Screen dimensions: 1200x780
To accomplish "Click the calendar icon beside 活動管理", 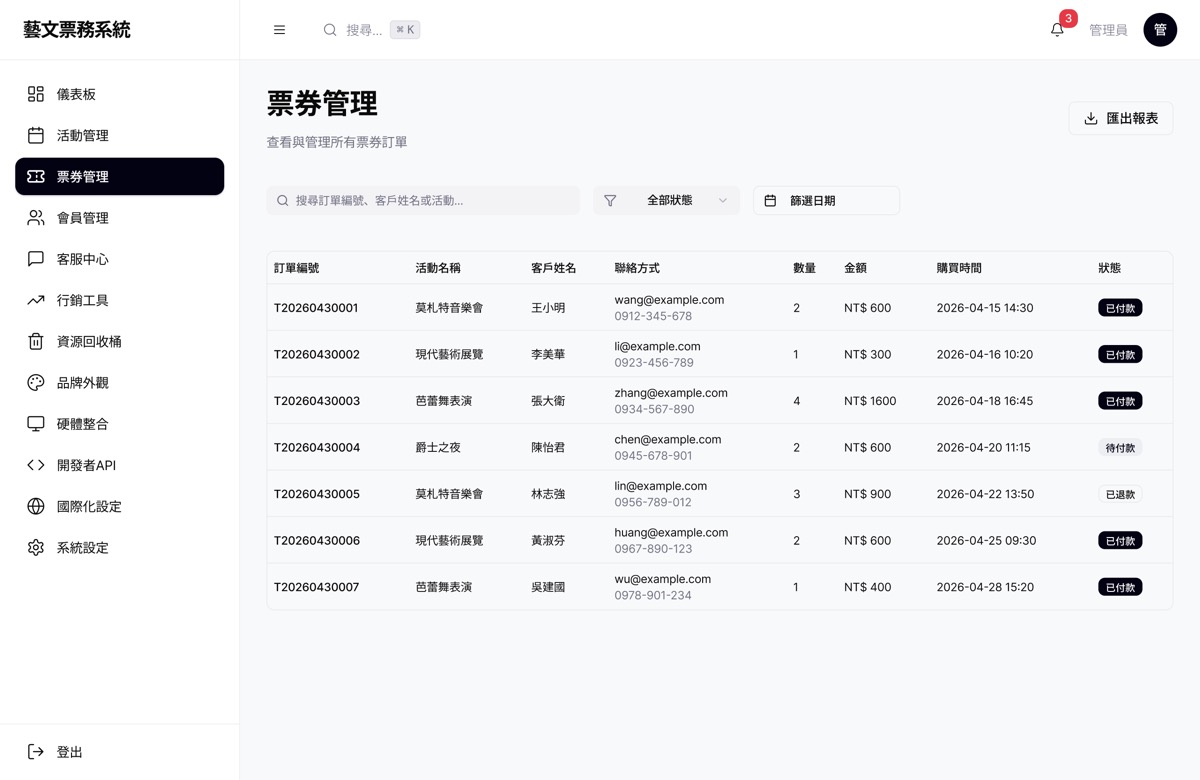I will coord(36,135).
